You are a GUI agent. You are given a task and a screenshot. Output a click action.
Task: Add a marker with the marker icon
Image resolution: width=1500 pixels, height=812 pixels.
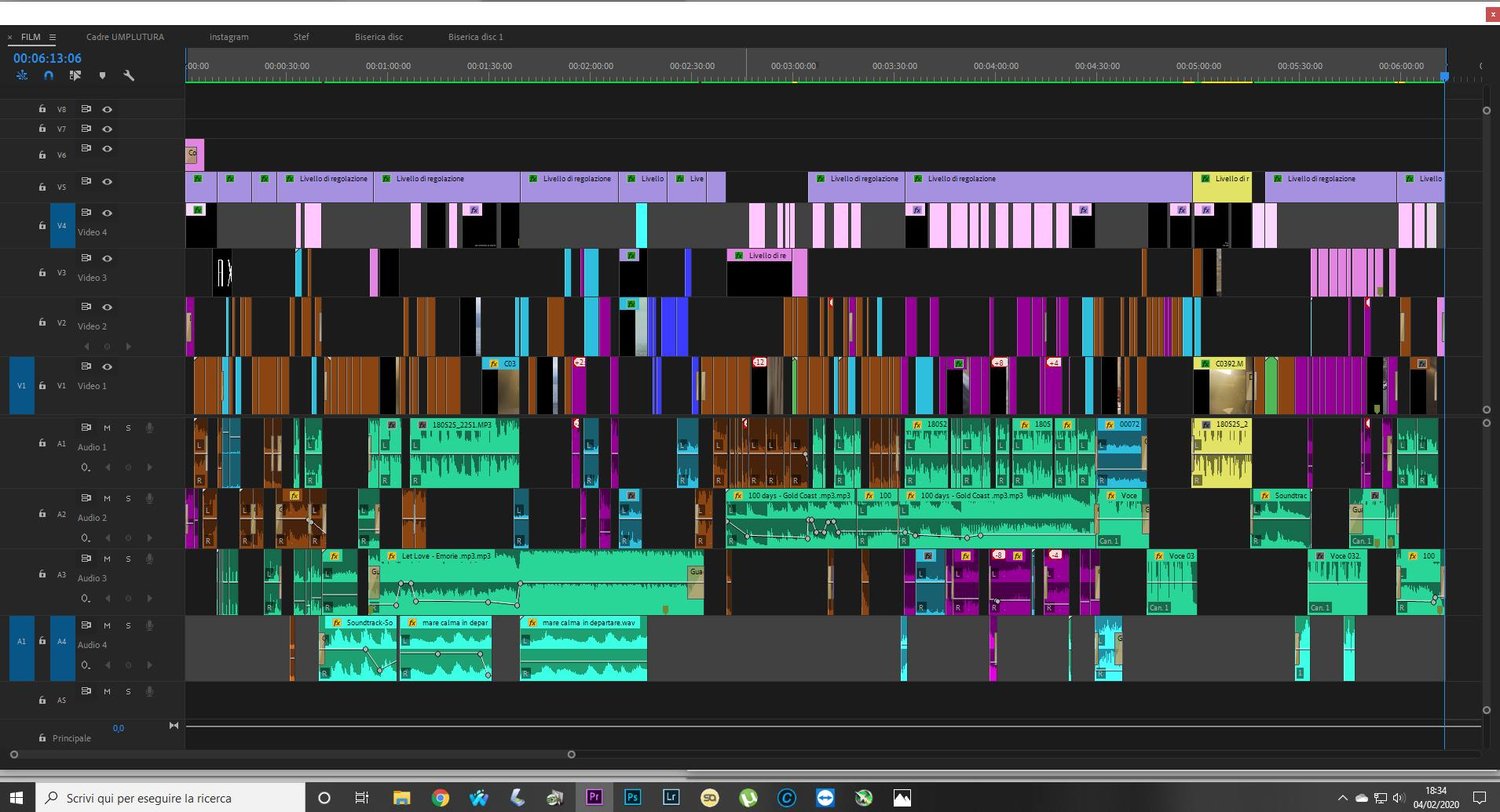coord(102,75)
